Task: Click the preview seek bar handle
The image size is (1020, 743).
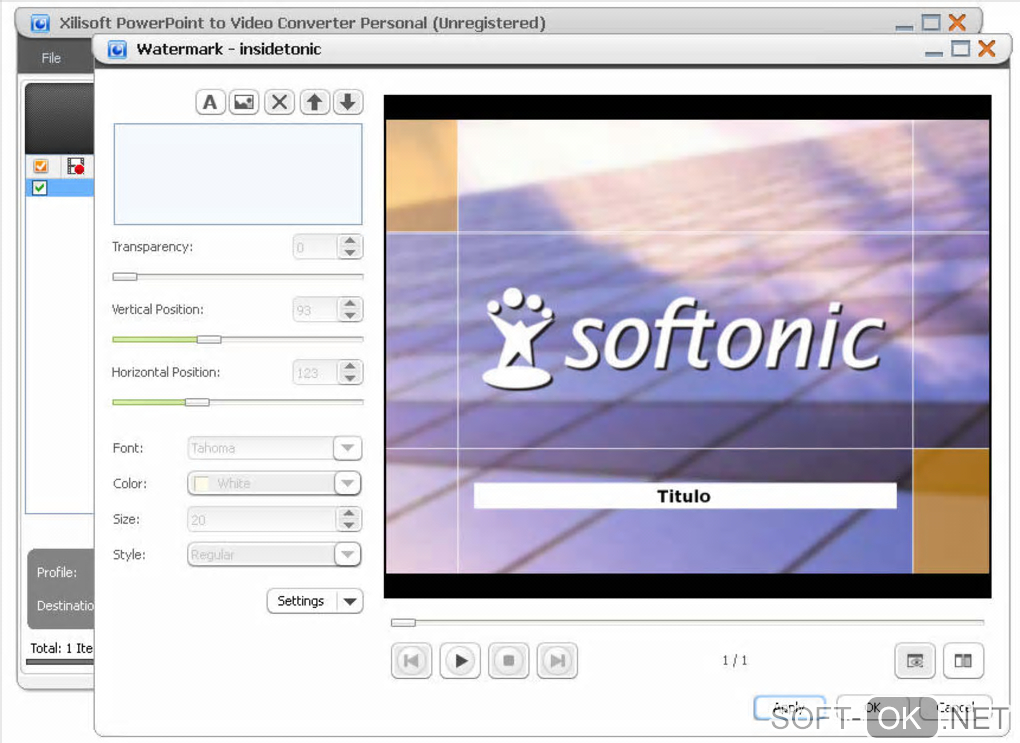Action: (x=403, y=623)
